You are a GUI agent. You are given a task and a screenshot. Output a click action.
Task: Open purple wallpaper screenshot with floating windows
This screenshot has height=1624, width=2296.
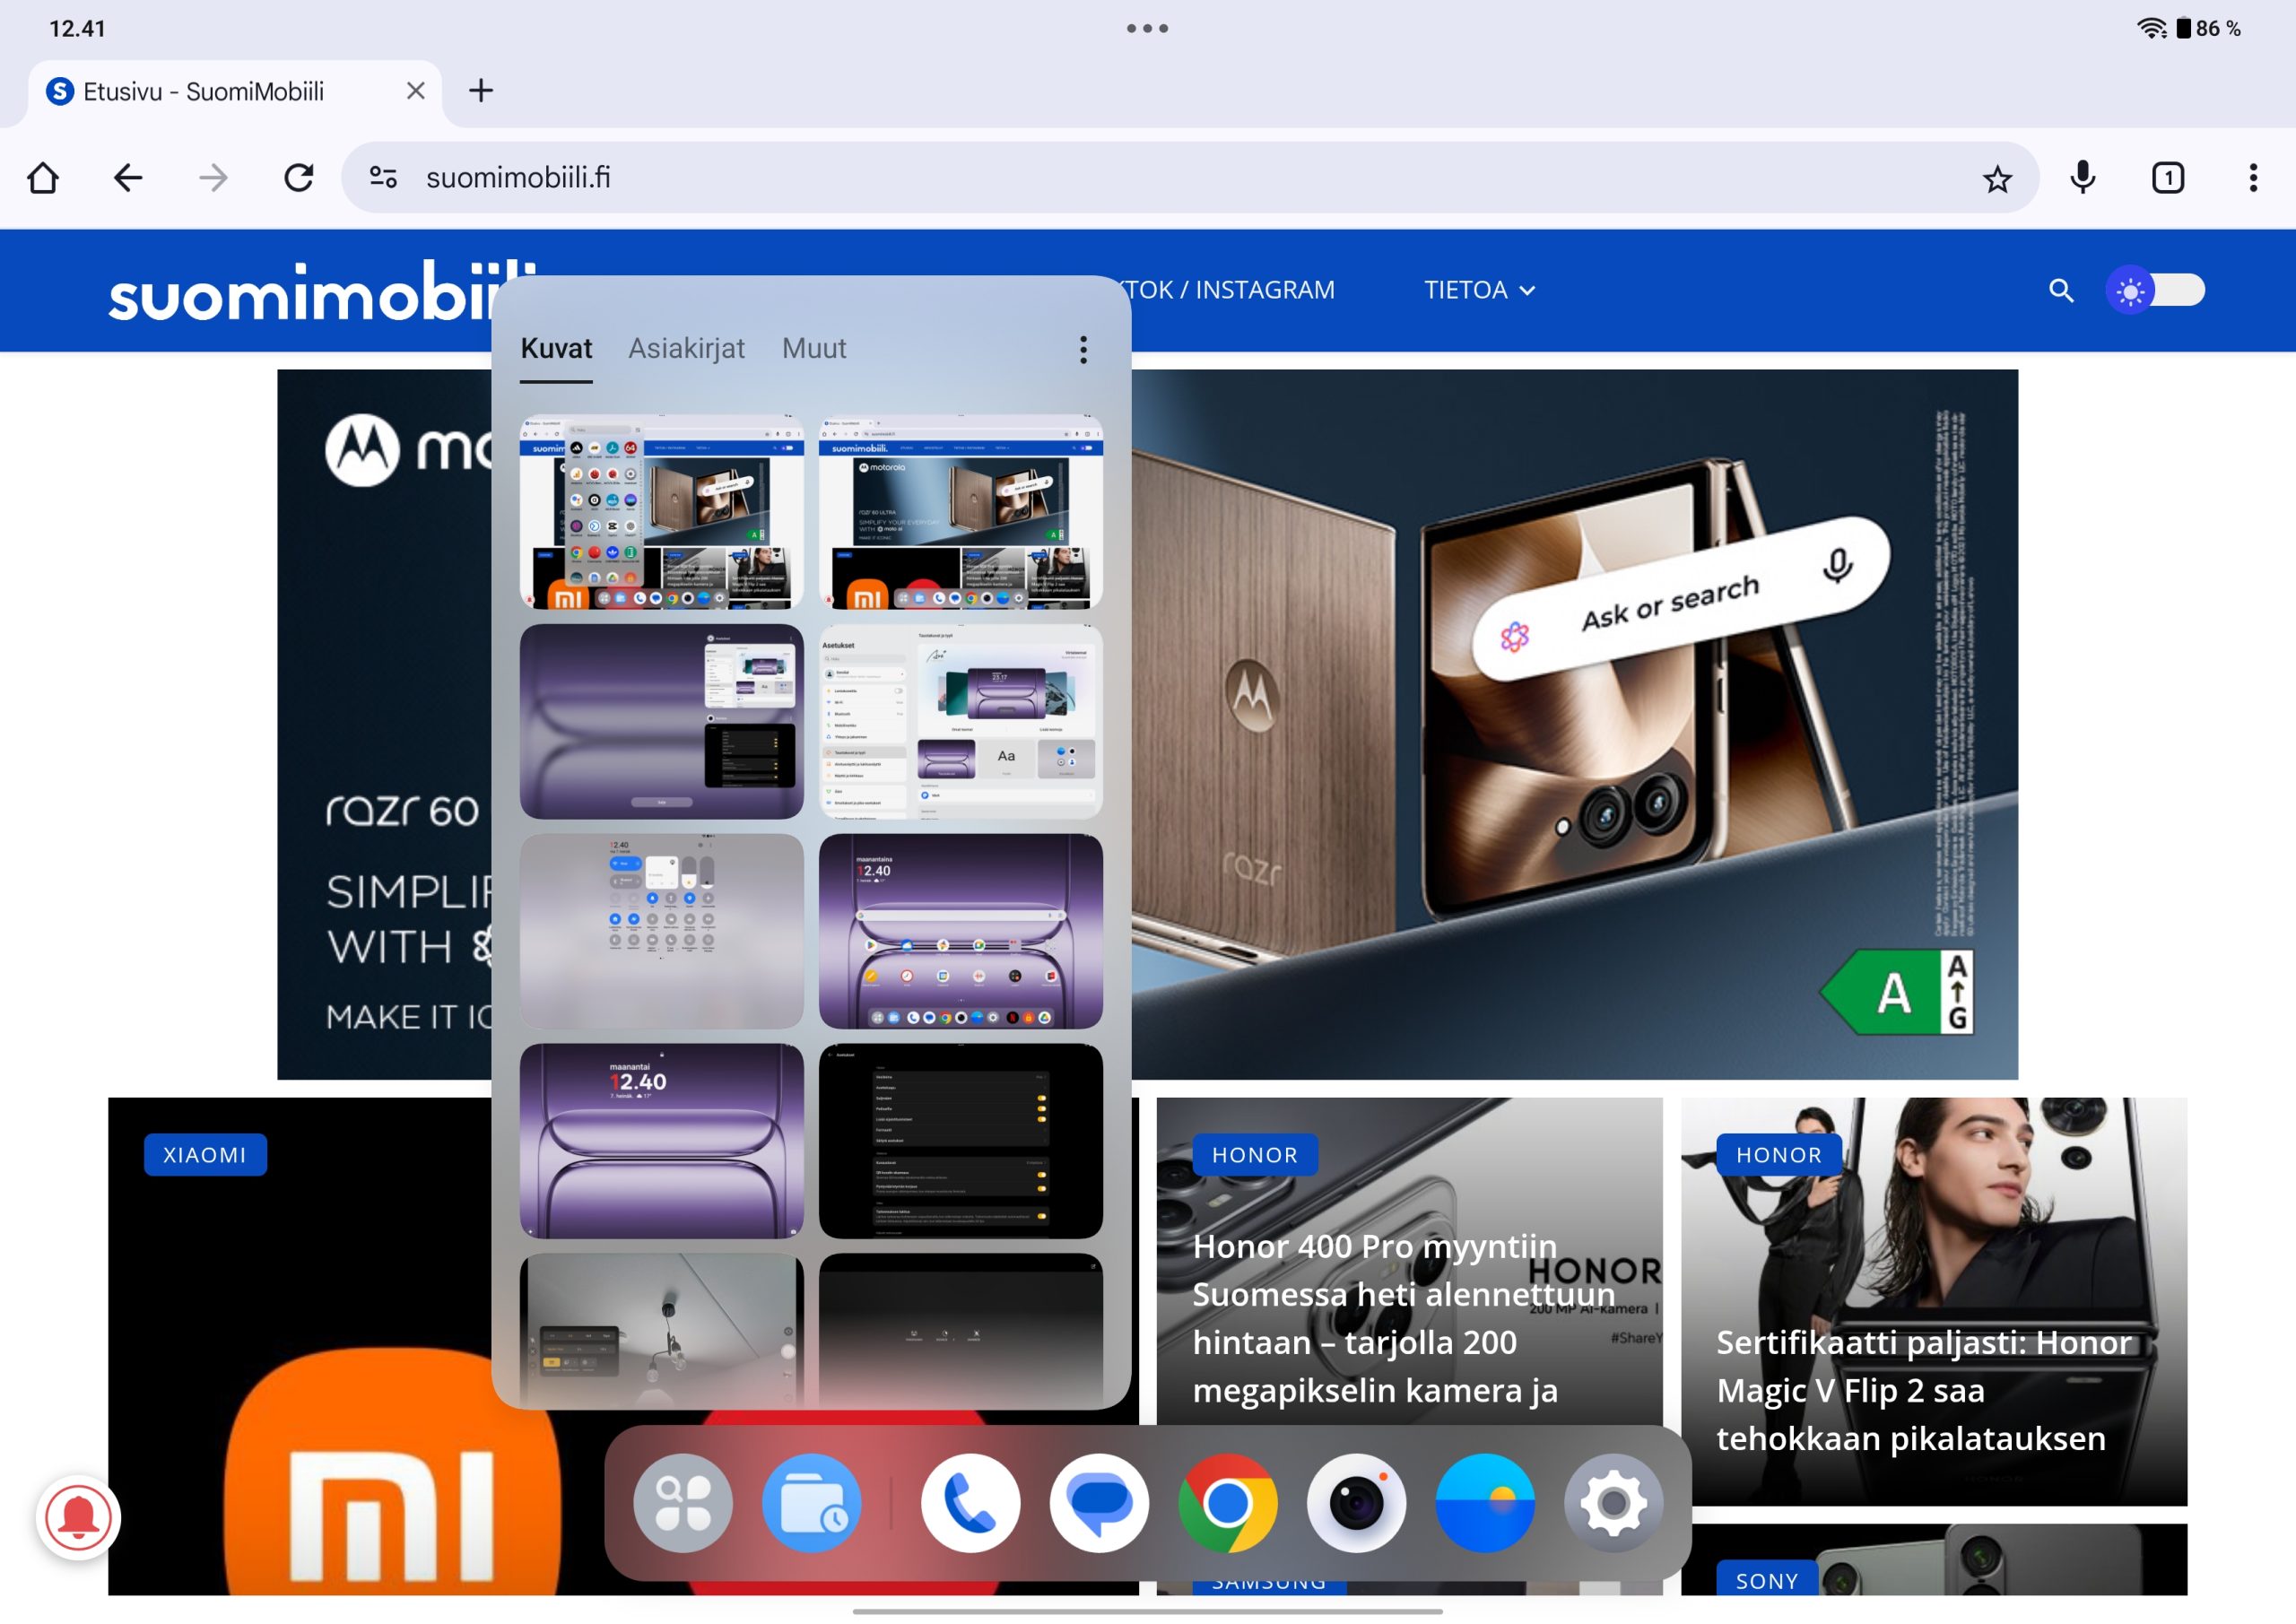tap(662, 722)
